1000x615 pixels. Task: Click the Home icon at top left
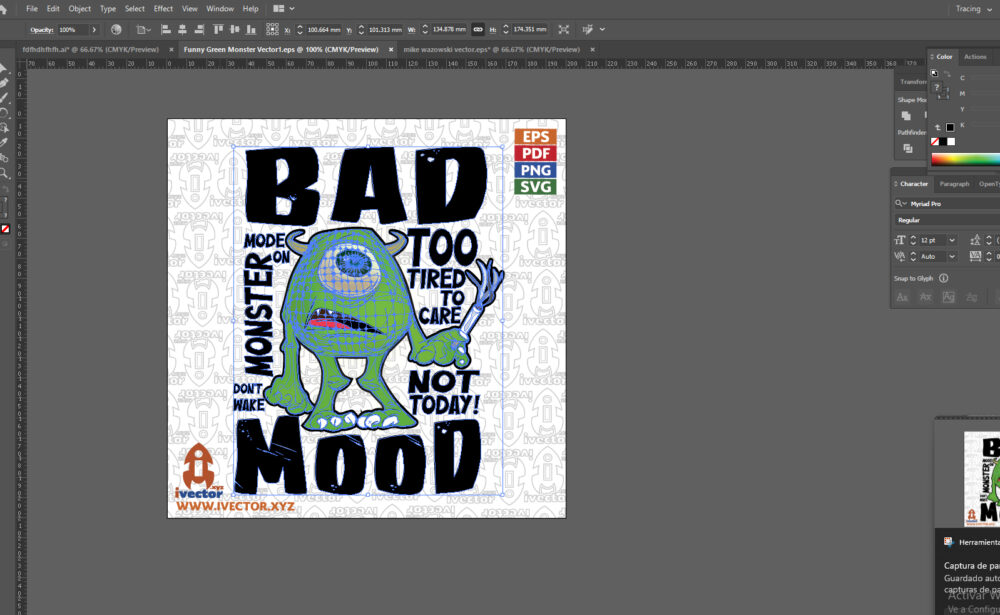(x=3, y=9)
